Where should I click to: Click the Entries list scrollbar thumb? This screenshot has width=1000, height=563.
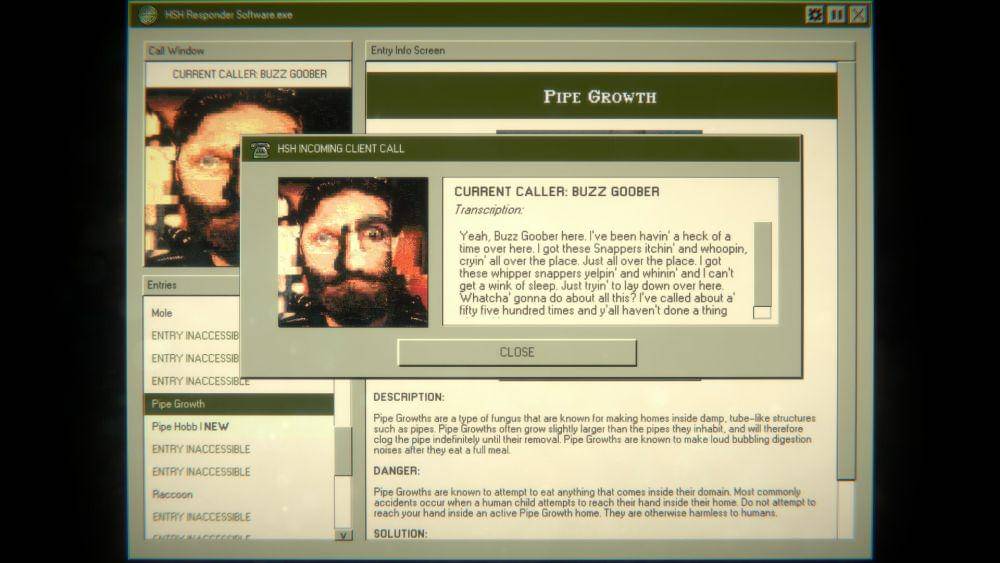tap(343, 451)
